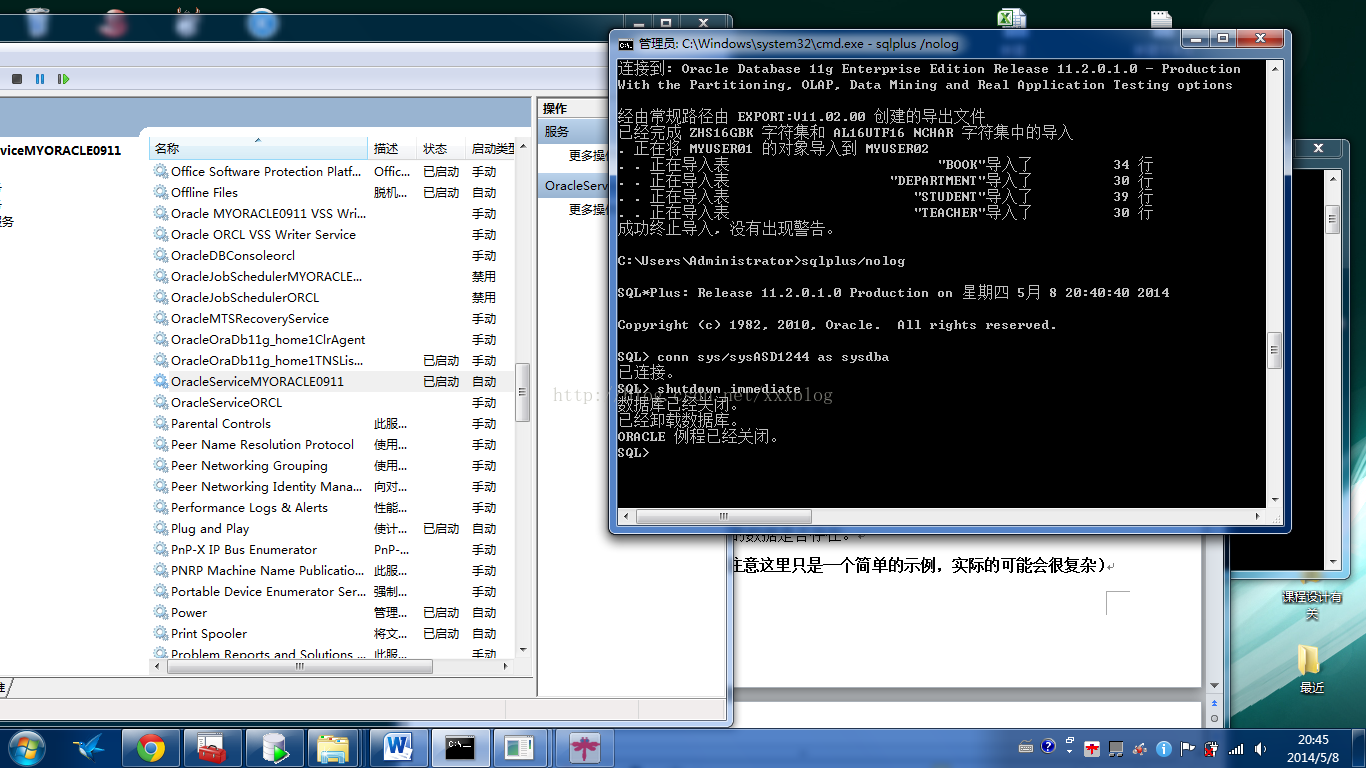
Task: Click cmd horizontal scrollbar right arrow
Action: pyautogui.click(x=1258, y=517)
